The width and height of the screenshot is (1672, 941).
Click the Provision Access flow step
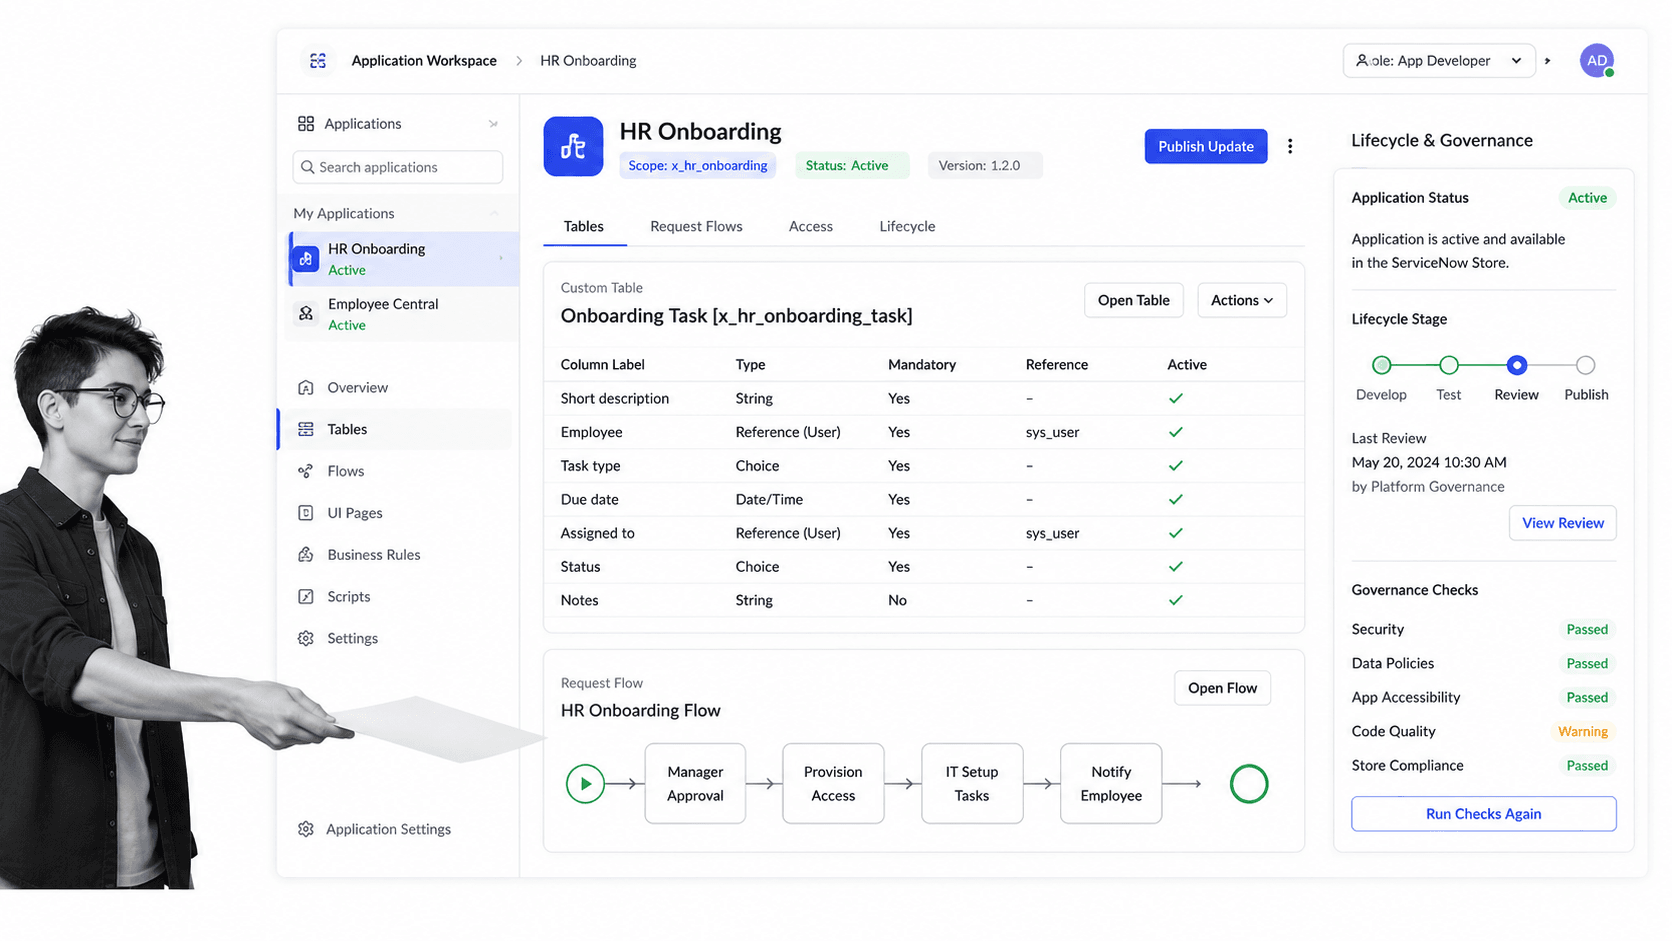pos(833,784)
